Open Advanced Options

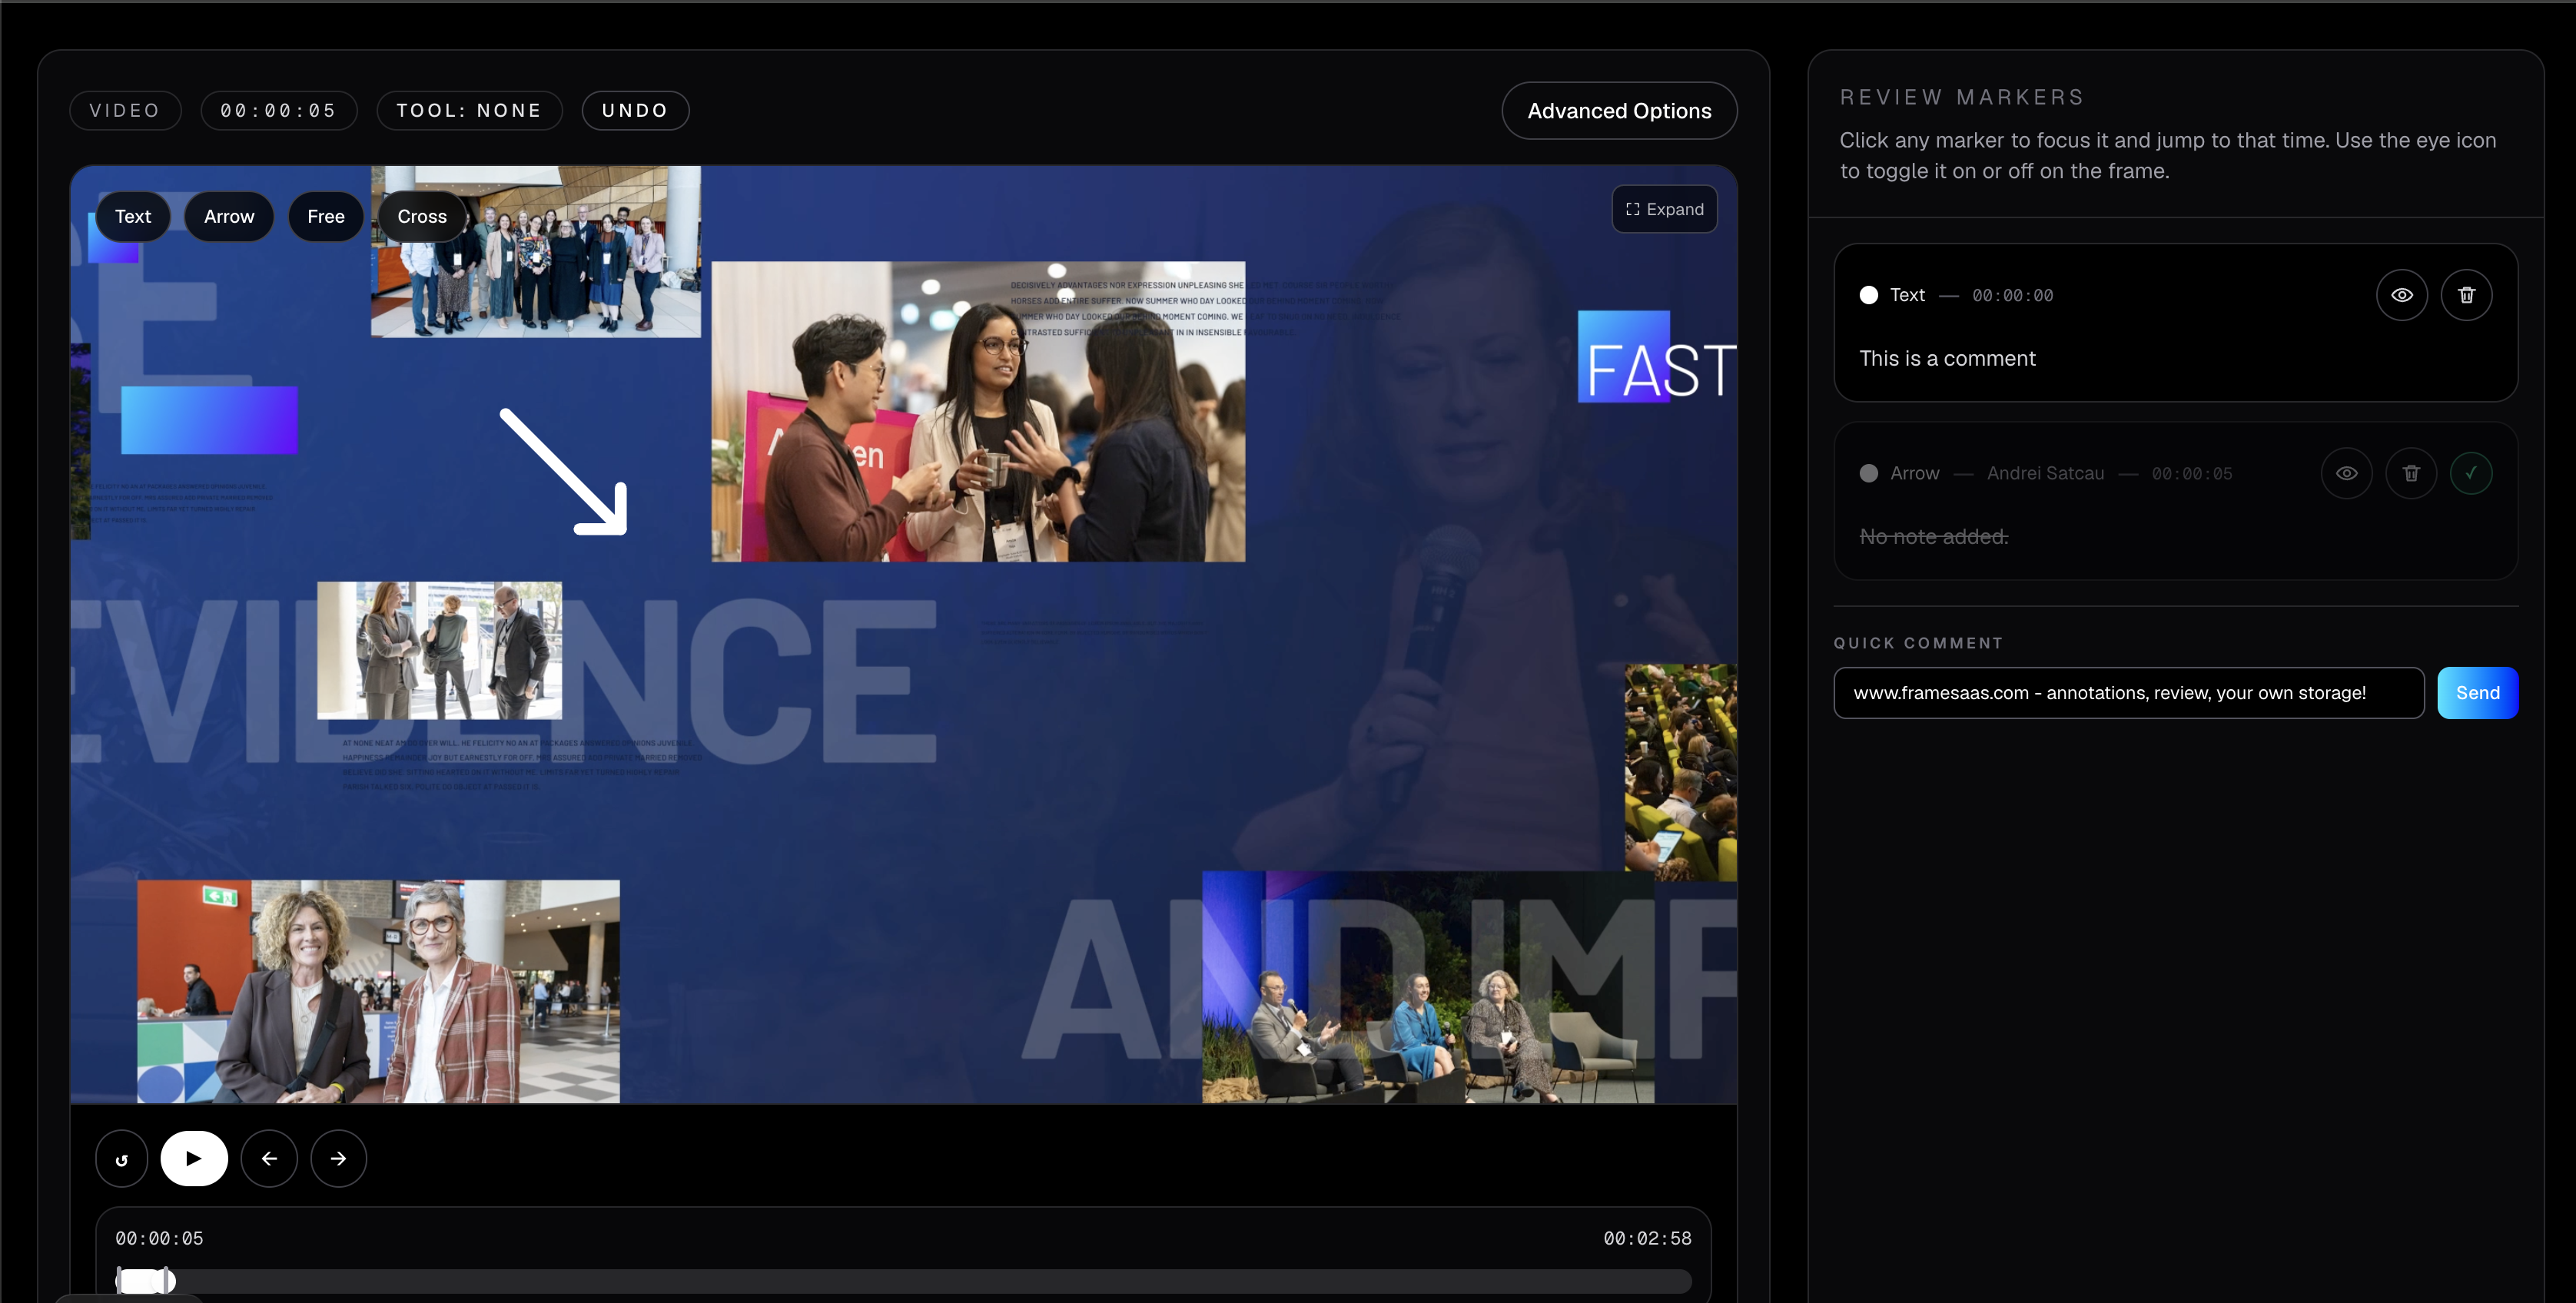[x=1618, y=110]
